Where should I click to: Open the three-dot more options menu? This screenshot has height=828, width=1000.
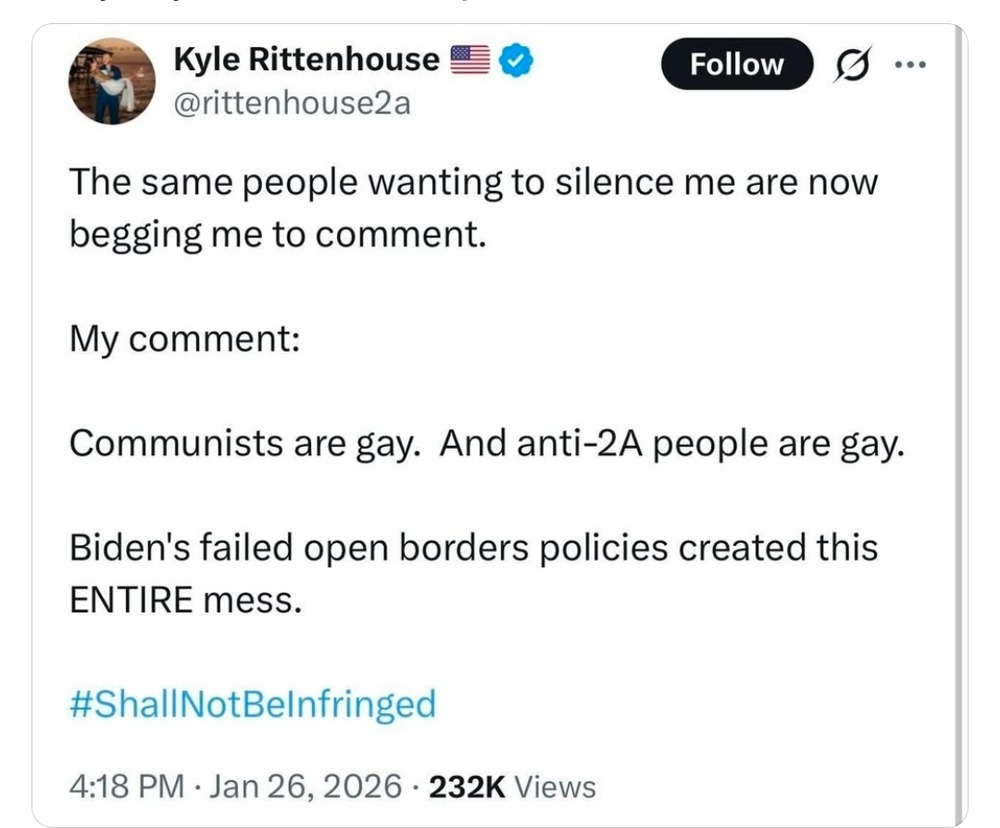(x=911, y=65)
